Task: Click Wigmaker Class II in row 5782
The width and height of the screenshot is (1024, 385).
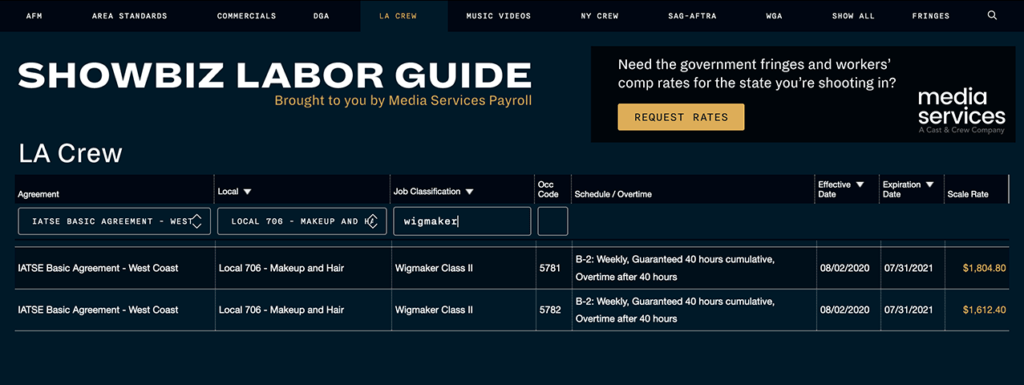Action: point(434,310)
